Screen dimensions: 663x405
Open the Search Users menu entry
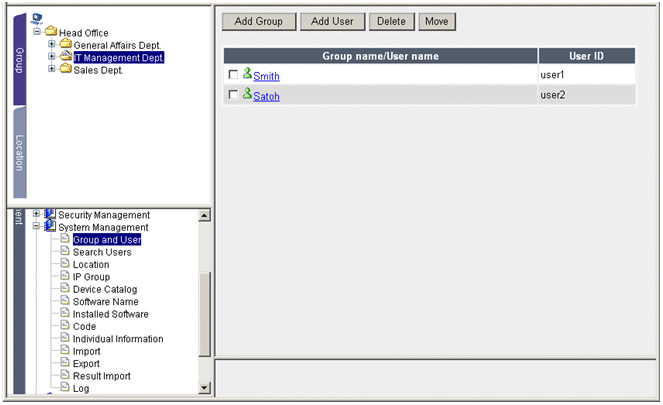coord(102,252)
